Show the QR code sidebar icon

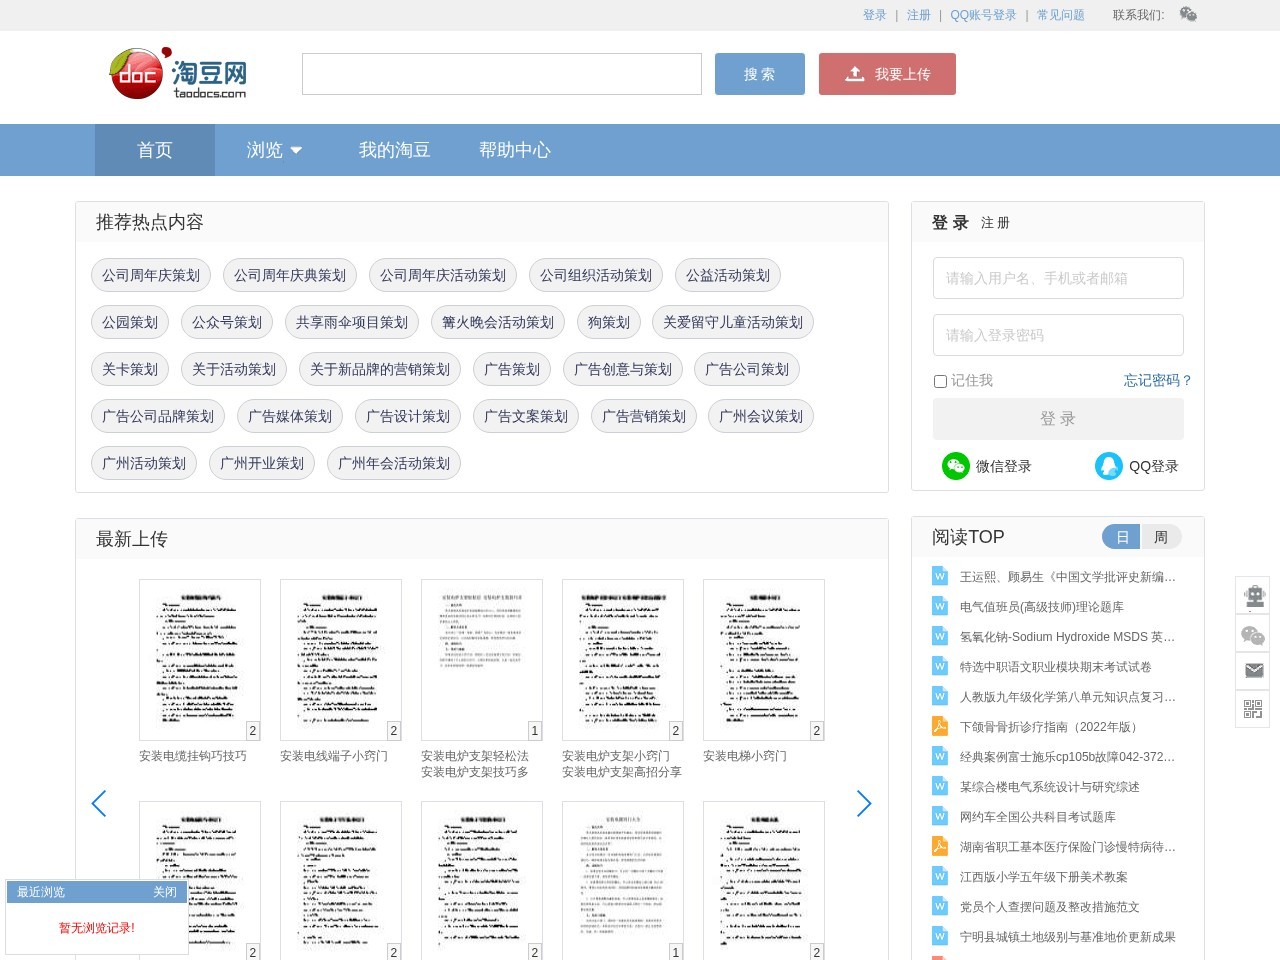pyautogui.click(x=1253, y=709)
